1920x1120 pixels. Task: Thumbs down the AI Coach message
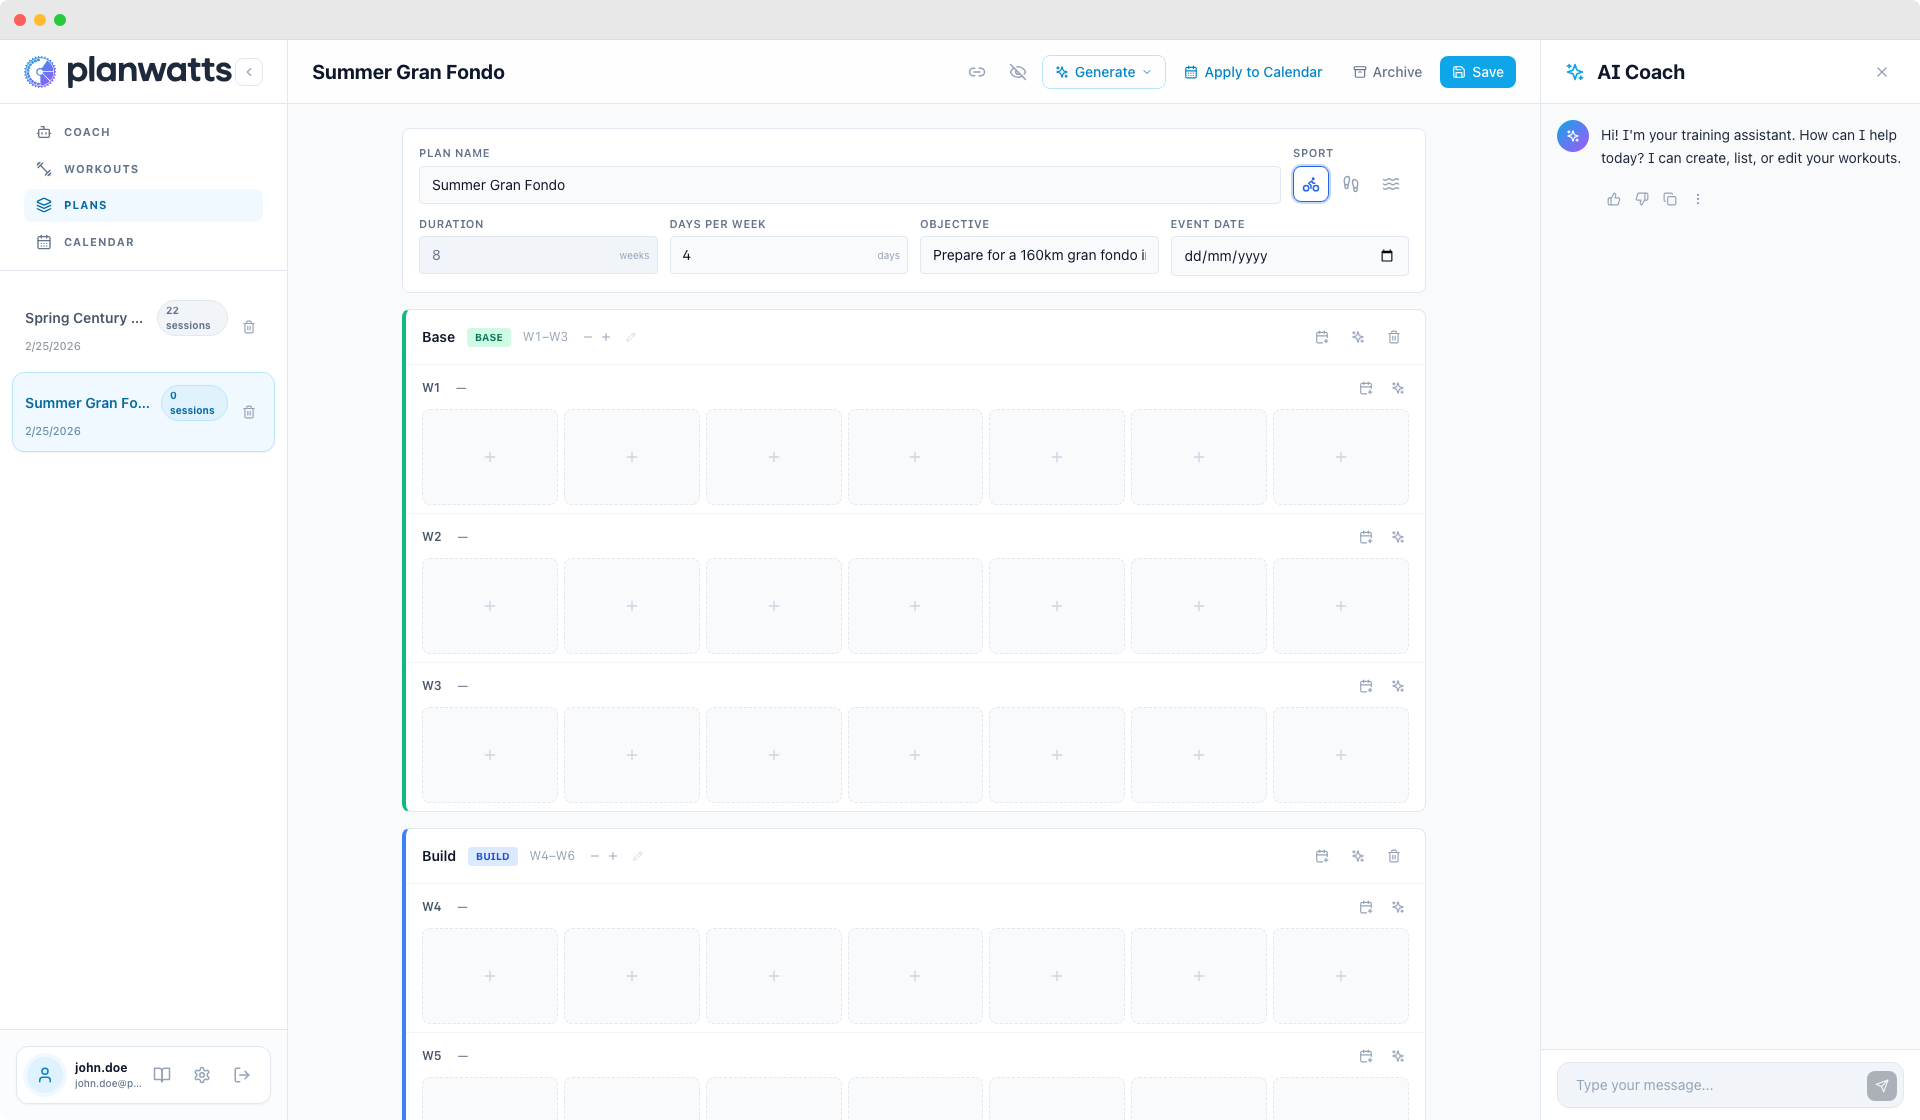pos(1642,199)
